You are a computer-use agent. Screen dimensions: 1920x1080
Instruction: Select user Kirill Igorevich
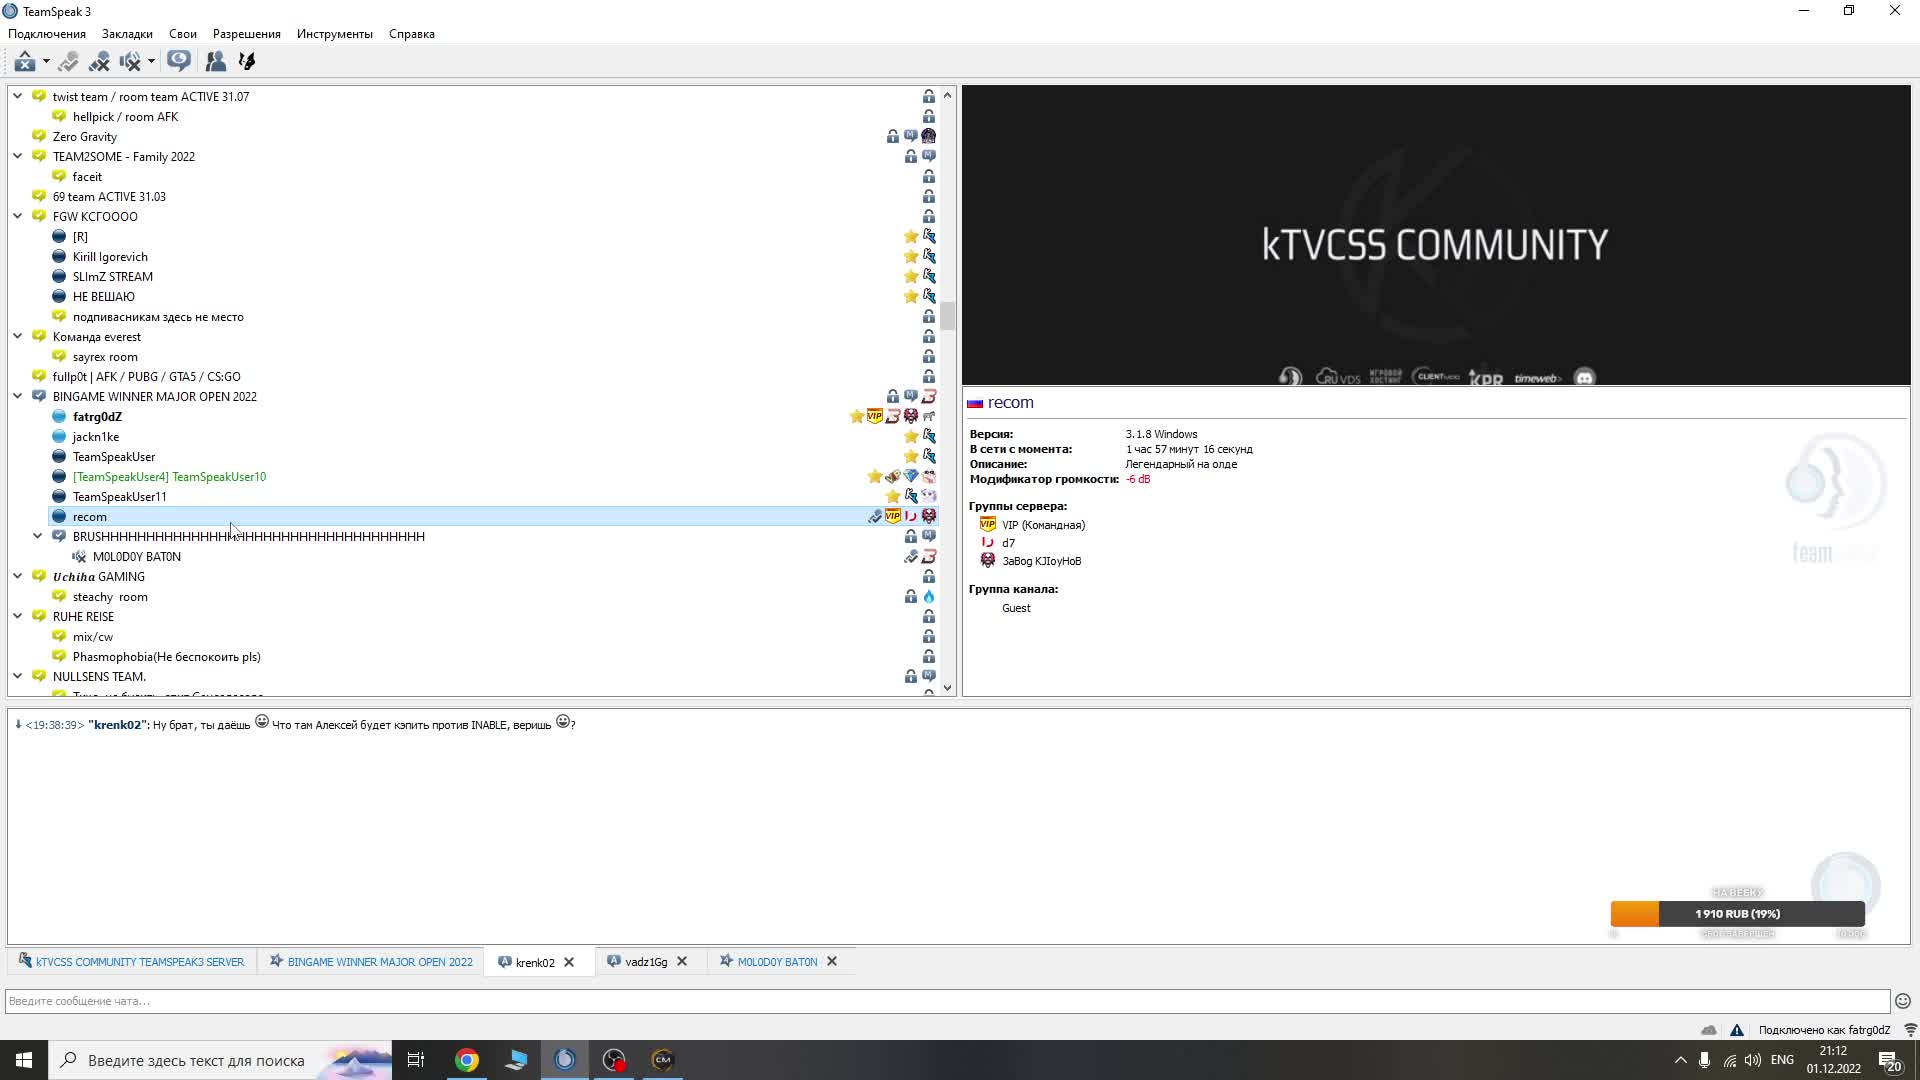(x=110, y=257)
